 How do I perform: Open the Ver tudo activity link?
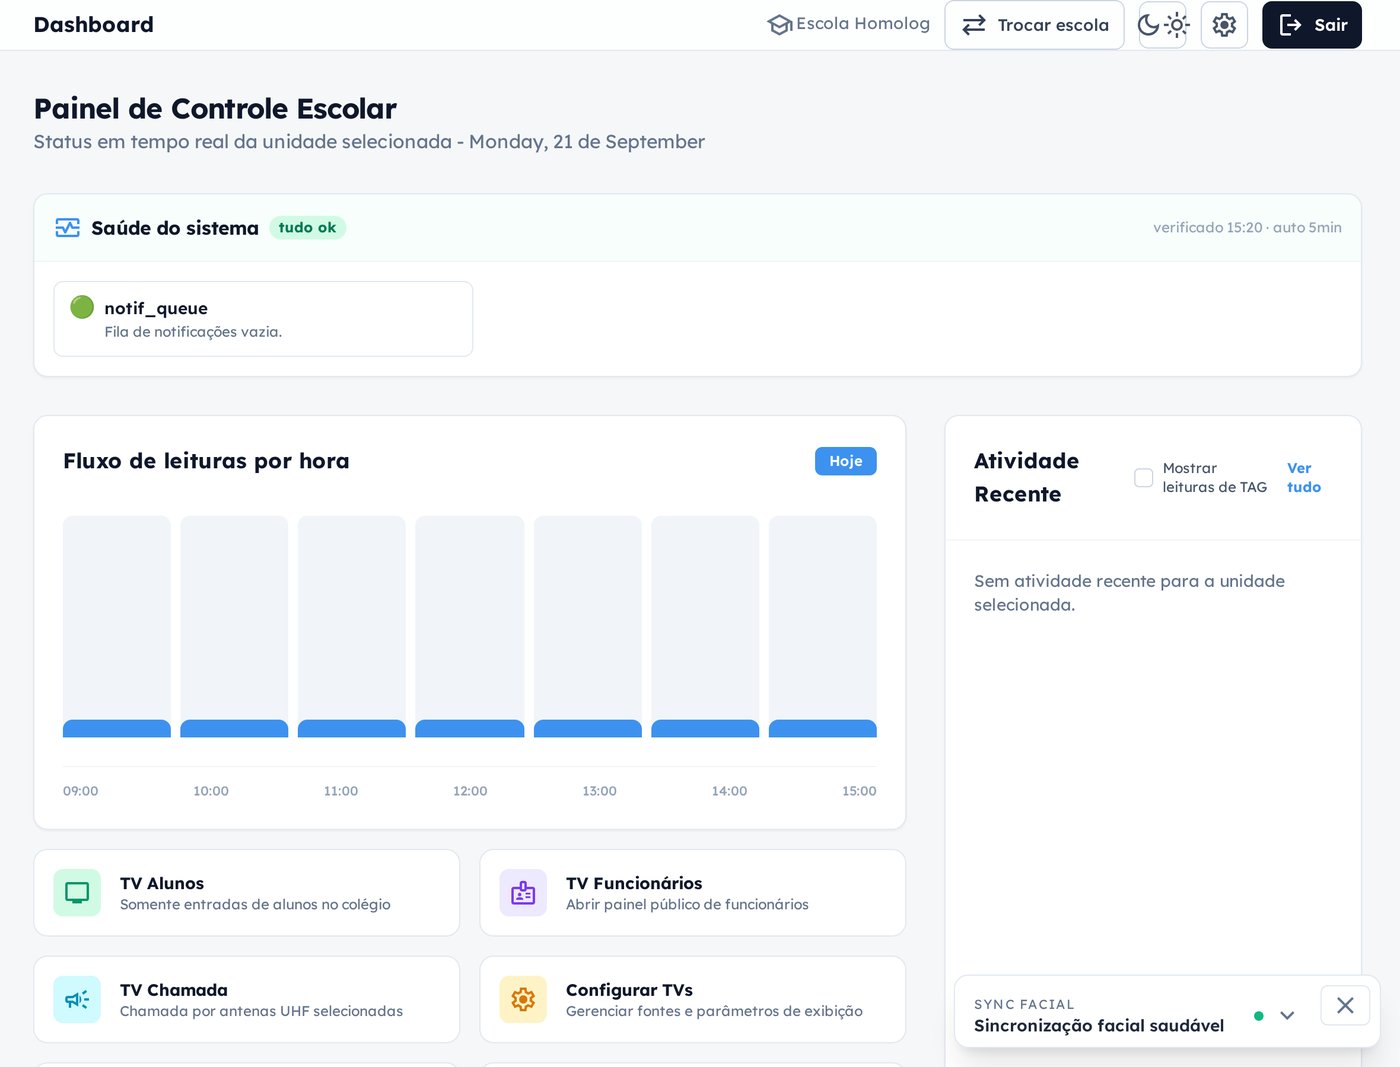(1304, 478)
